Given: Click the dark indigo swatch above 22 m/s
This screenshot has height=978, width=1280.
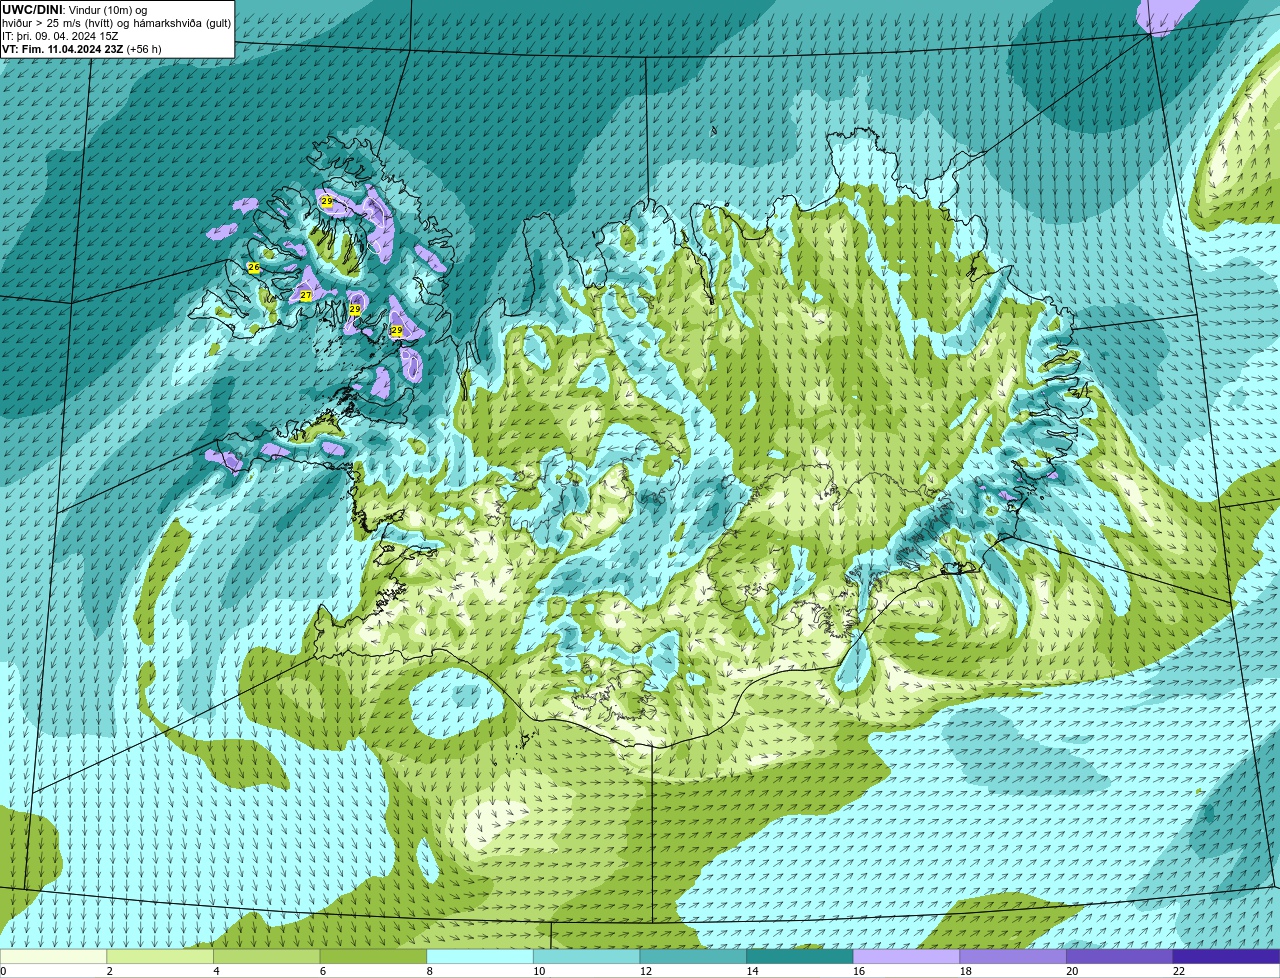Looking at the screenshot, I should tap(1226, 956).
